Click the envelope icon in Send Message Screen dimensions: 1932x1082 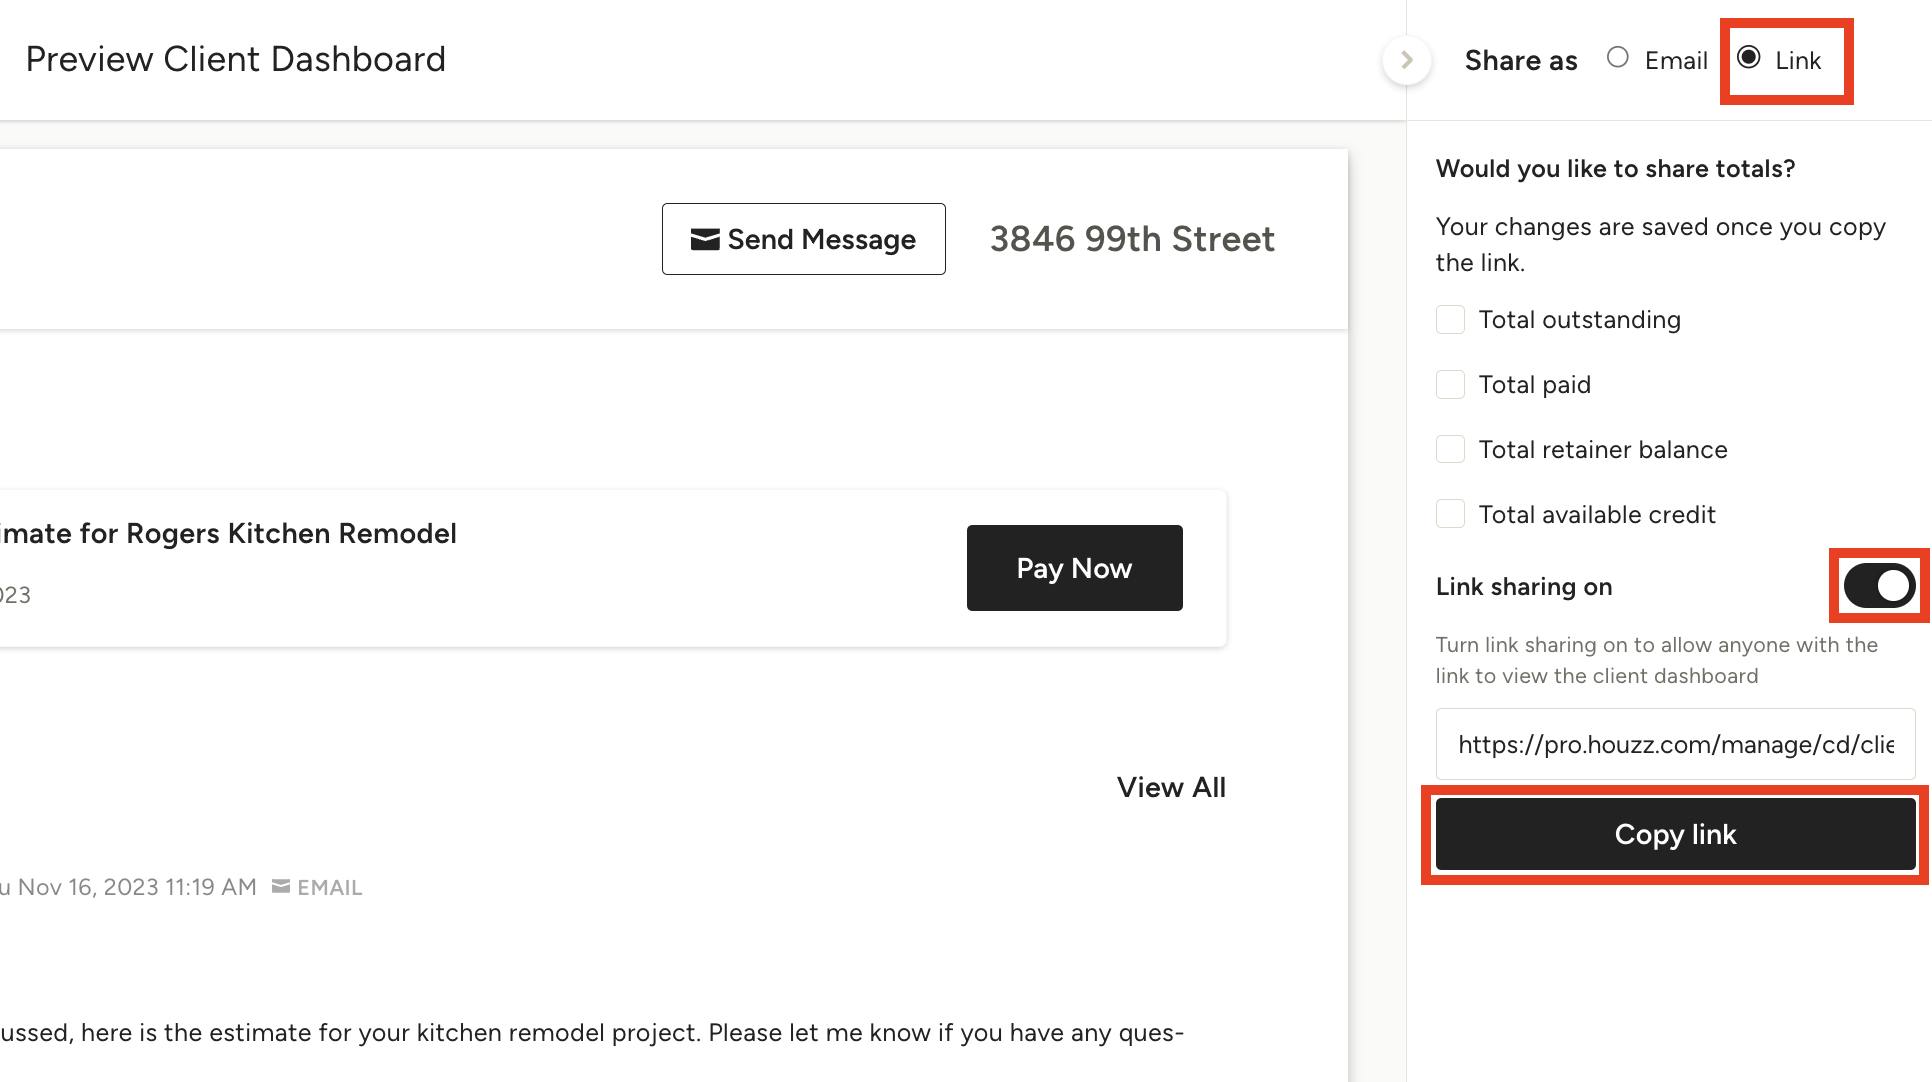pos(705,239)
